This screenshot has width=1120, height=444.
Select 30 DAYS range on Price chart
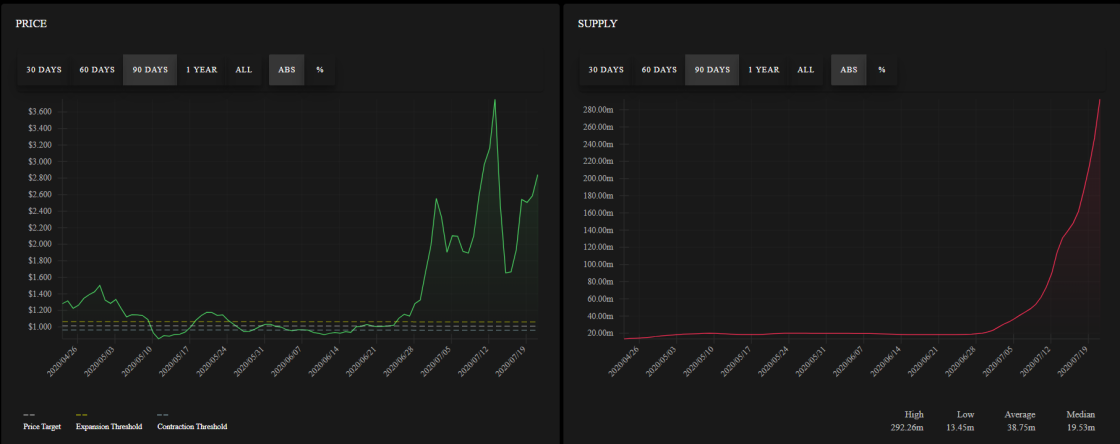tap(44, 70)
